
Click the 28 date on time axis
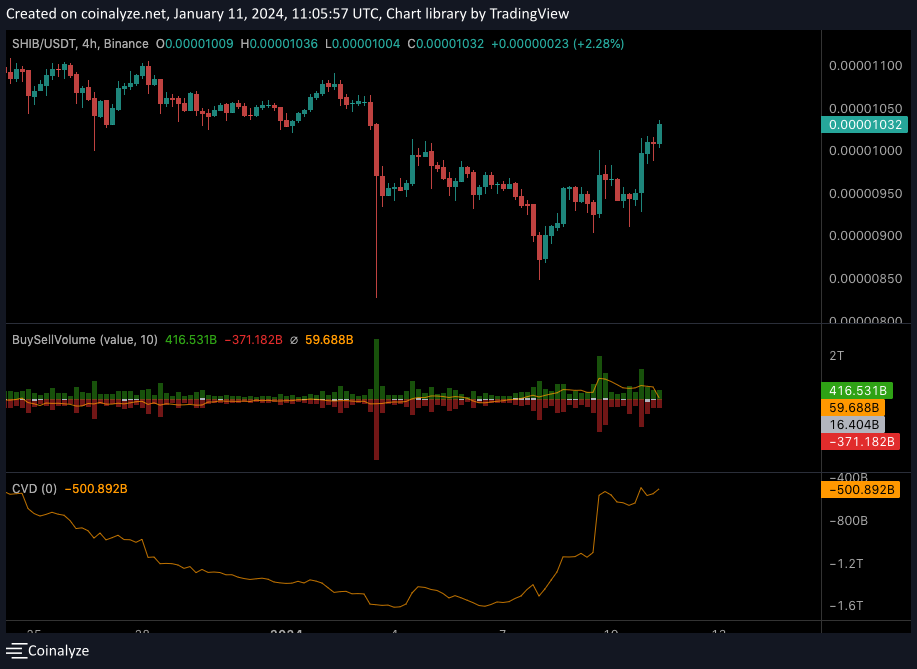tap(144, 632)
